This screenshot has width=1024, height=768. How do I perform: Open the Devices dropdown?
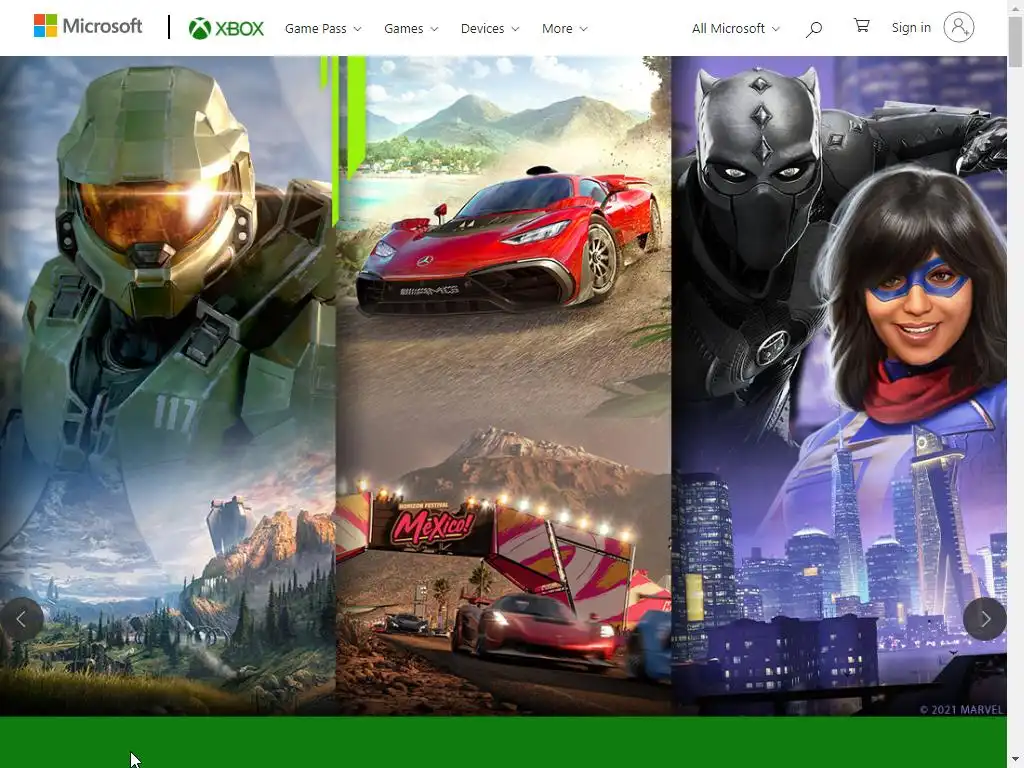490,29
